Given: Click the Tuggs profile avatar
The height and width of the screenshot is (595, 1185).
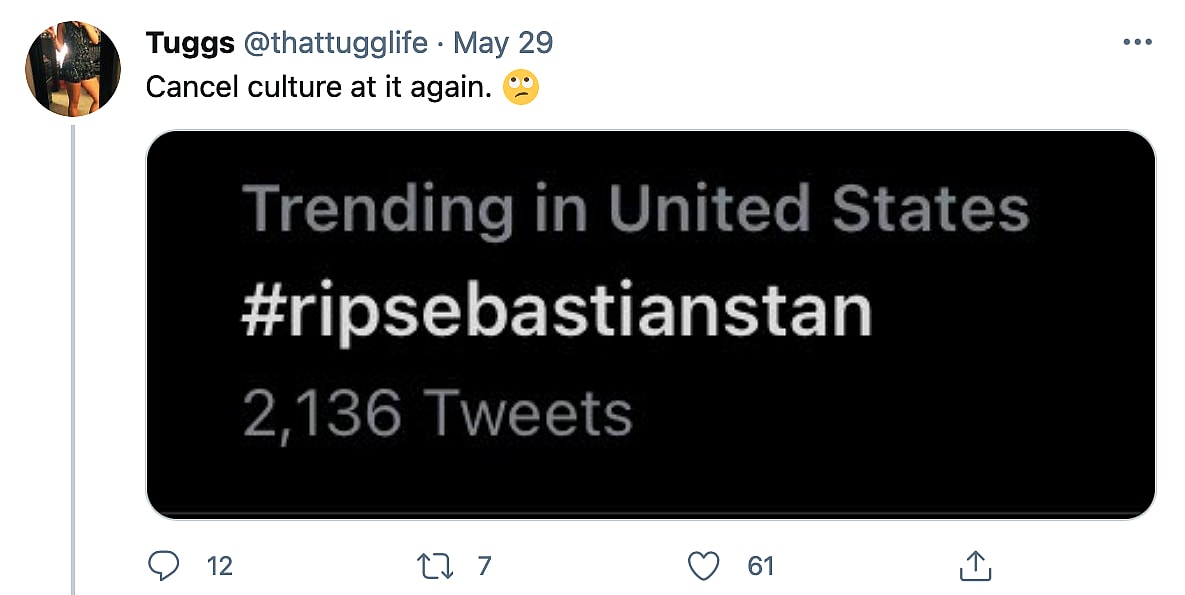Looking at the screenshot, I should (73, 68).
